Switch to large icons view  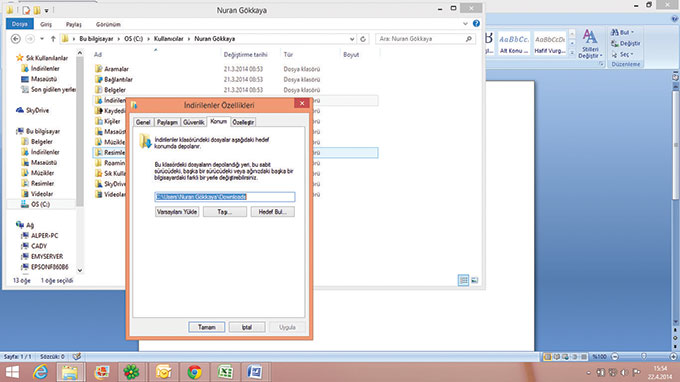pos(475,281)
